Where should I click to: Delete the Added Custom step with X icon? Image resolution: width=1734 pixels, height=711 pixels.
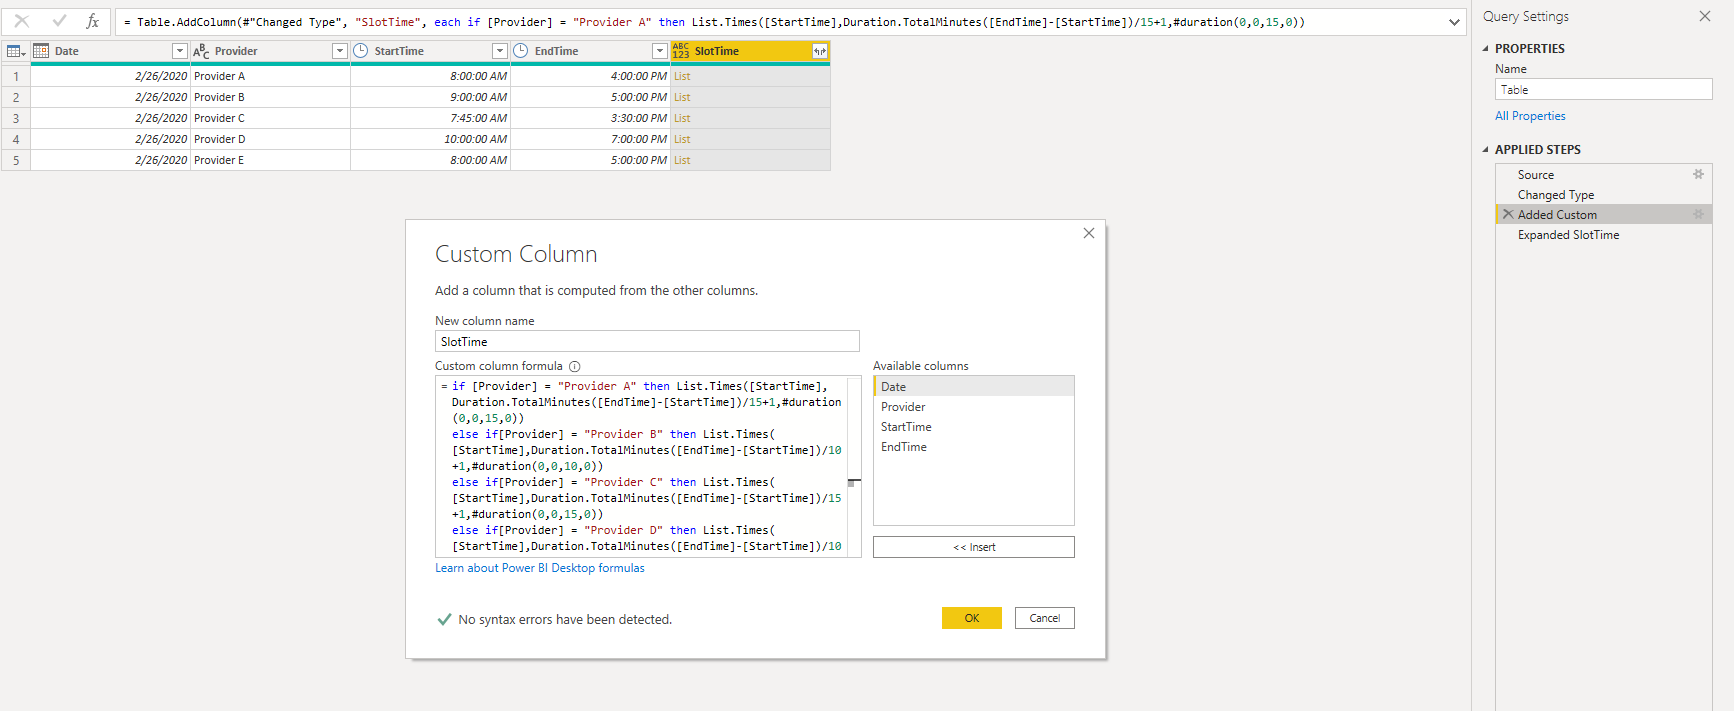click(x=1508, y=214)
